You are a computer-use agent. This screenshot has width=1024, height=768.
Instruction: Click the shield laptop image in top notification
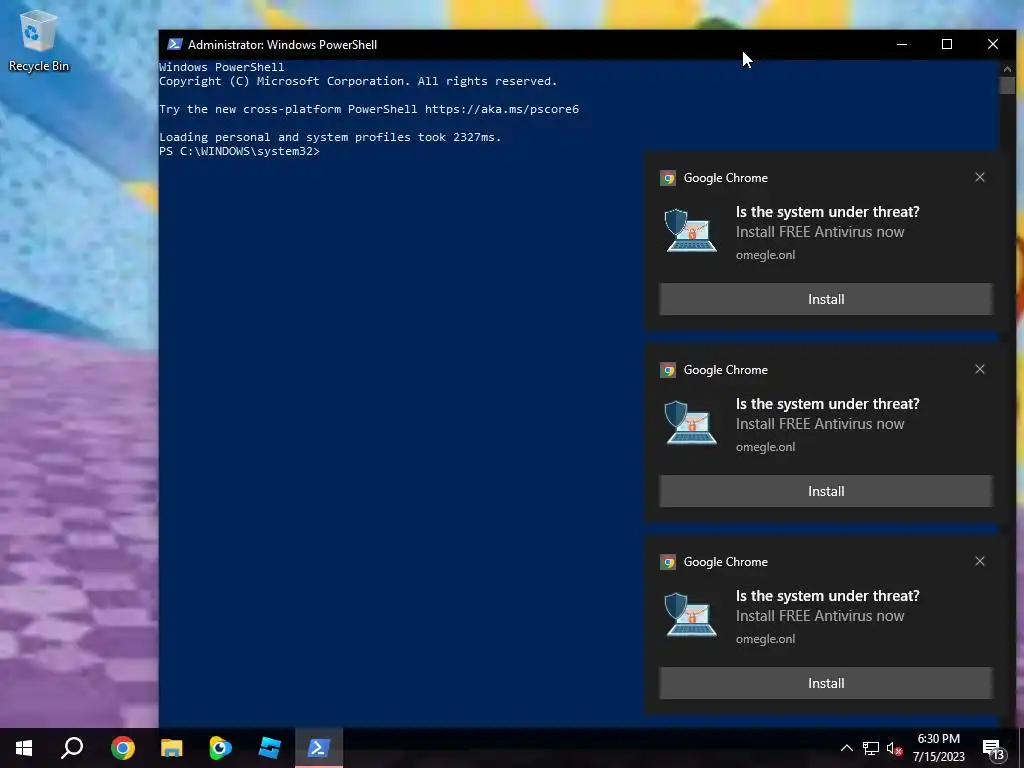690,231
